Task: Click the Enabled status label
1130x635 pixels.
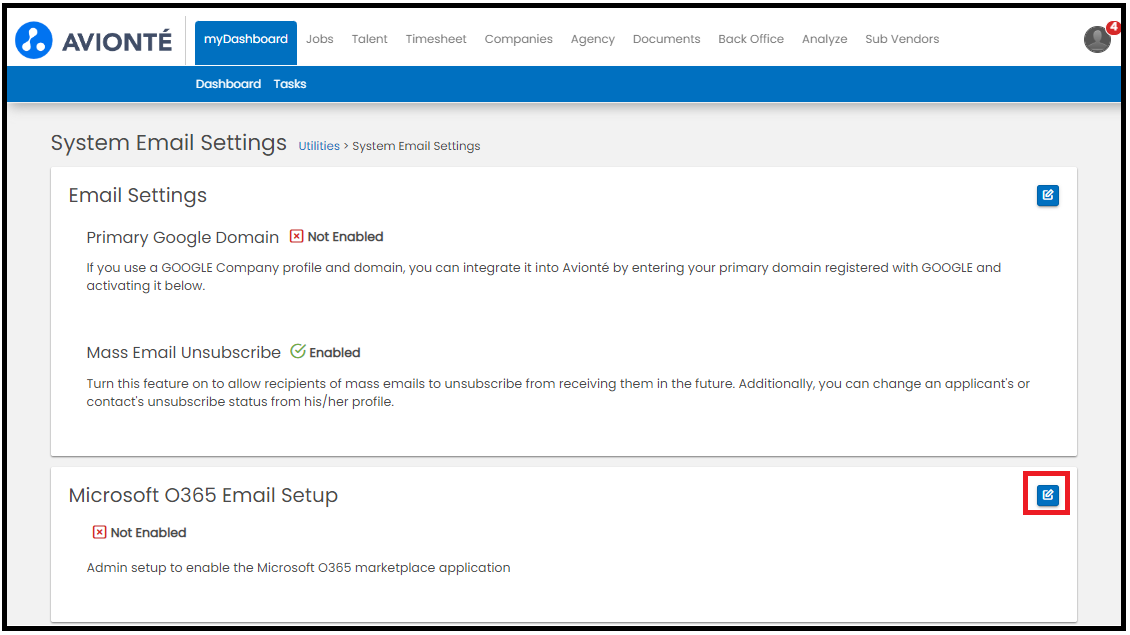Action: click(x=334, y=352)
